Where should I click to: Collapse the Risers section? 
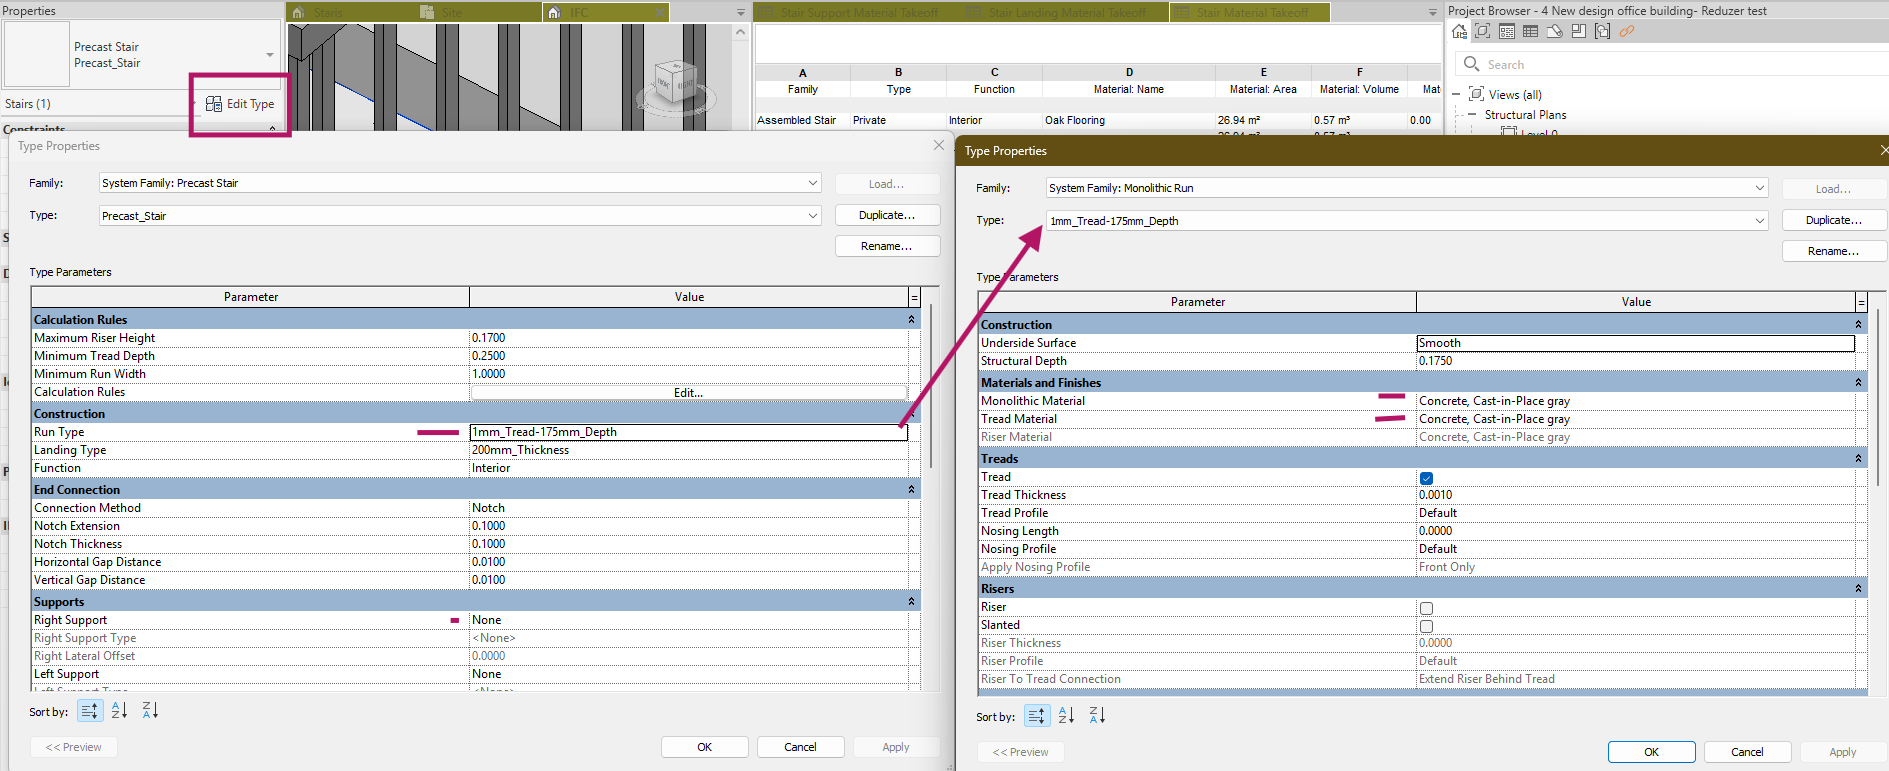coord(1858,589)
